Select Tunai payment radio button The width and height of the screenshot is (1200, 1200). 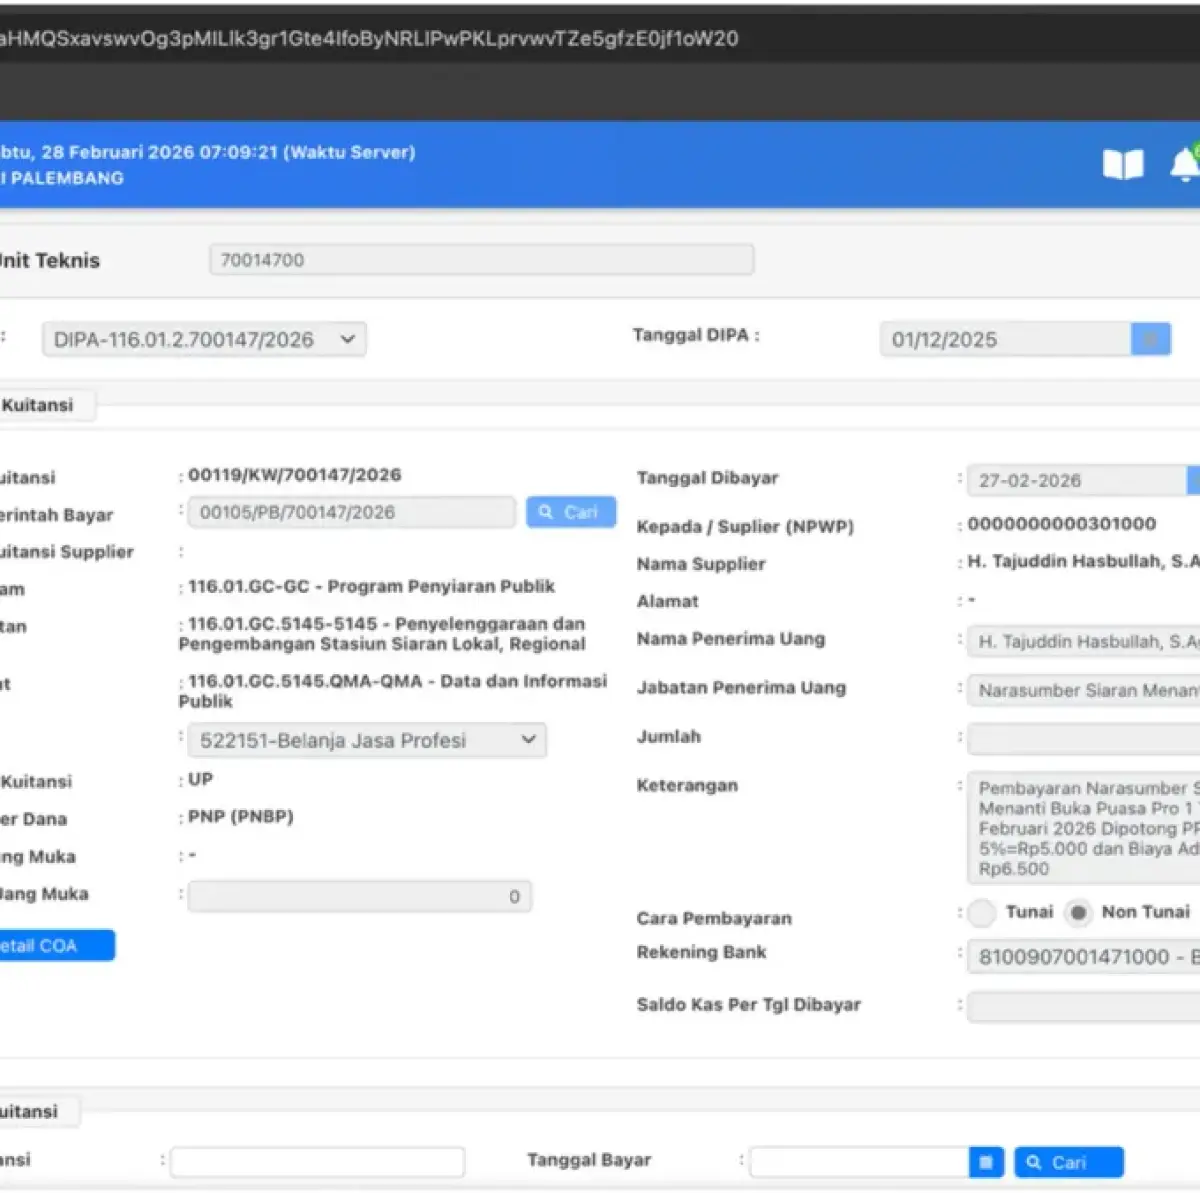pyautogui.click(x=982, y=912)
